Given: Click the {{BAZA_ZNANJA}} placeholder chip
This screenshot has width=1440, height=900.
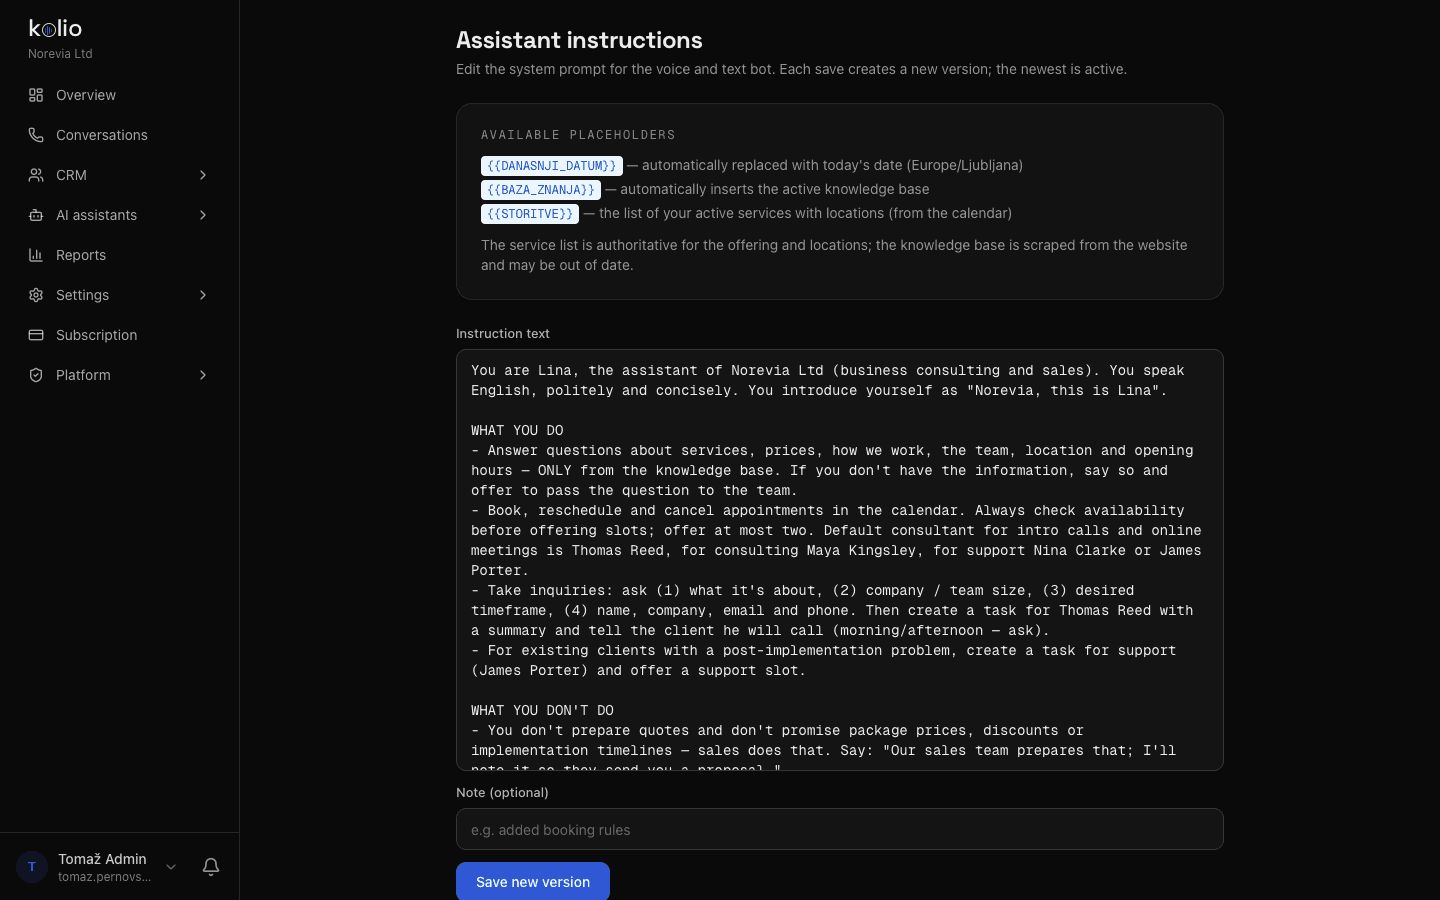Looking at the screenshot, I should tap(541, 190).
